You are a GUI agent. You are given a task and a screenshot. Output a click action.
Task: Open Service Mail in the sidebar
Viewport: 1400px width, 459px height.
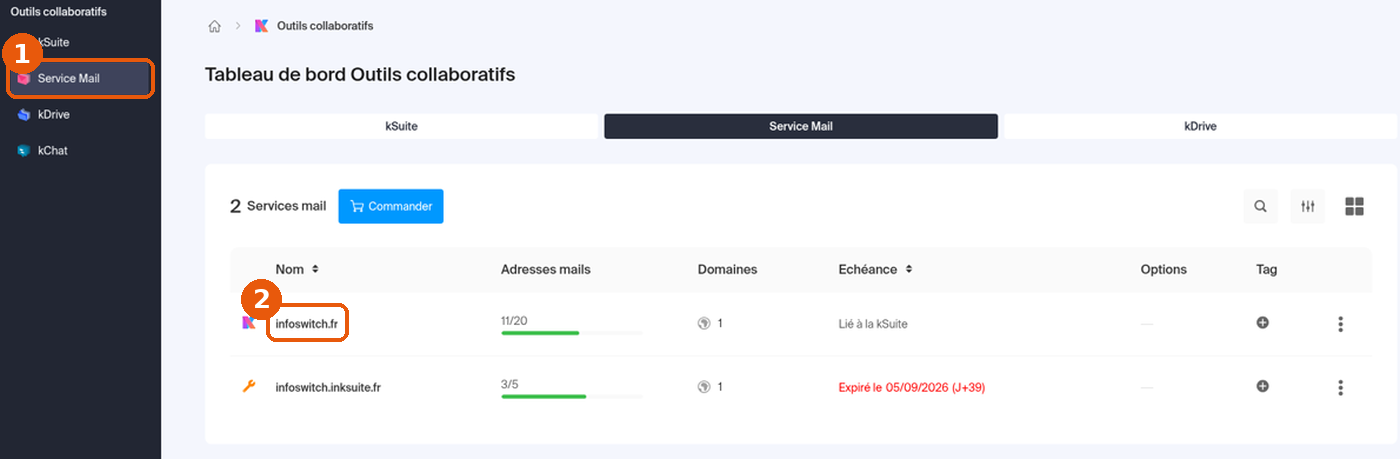point(80,78)
